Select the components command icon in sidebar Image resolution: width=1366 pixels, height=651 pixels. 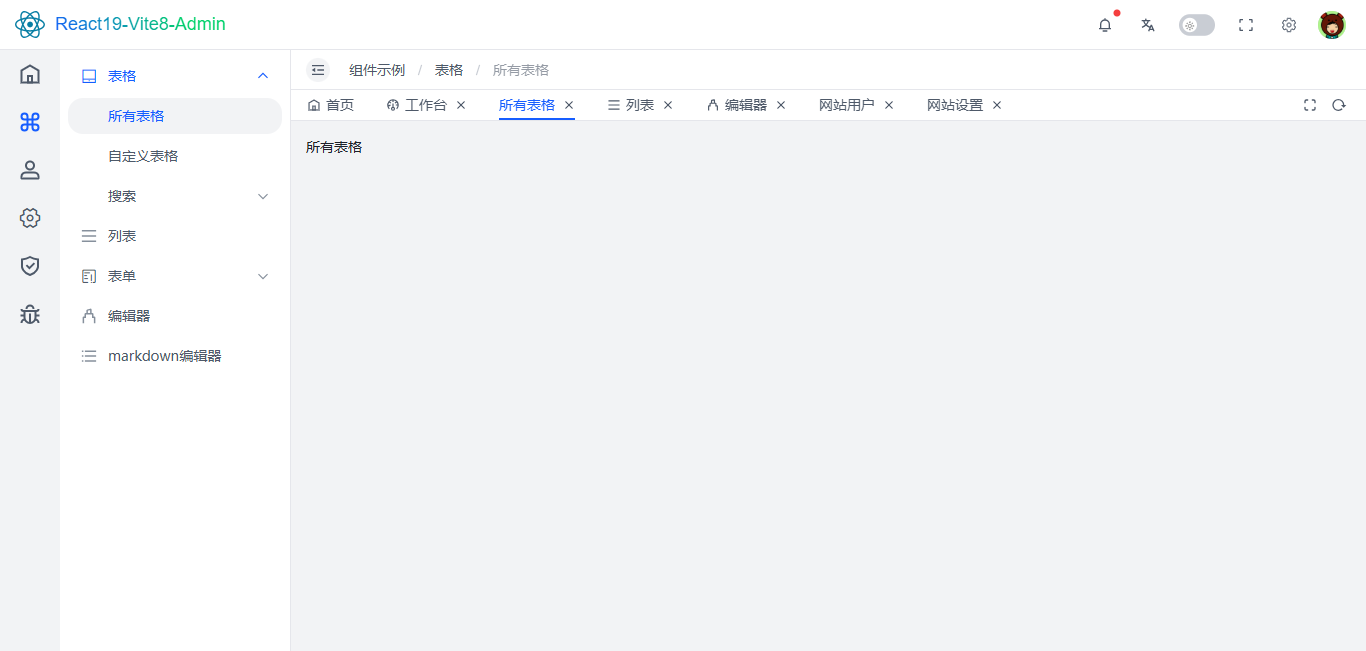pyautogui.click(x=30, y=122)
